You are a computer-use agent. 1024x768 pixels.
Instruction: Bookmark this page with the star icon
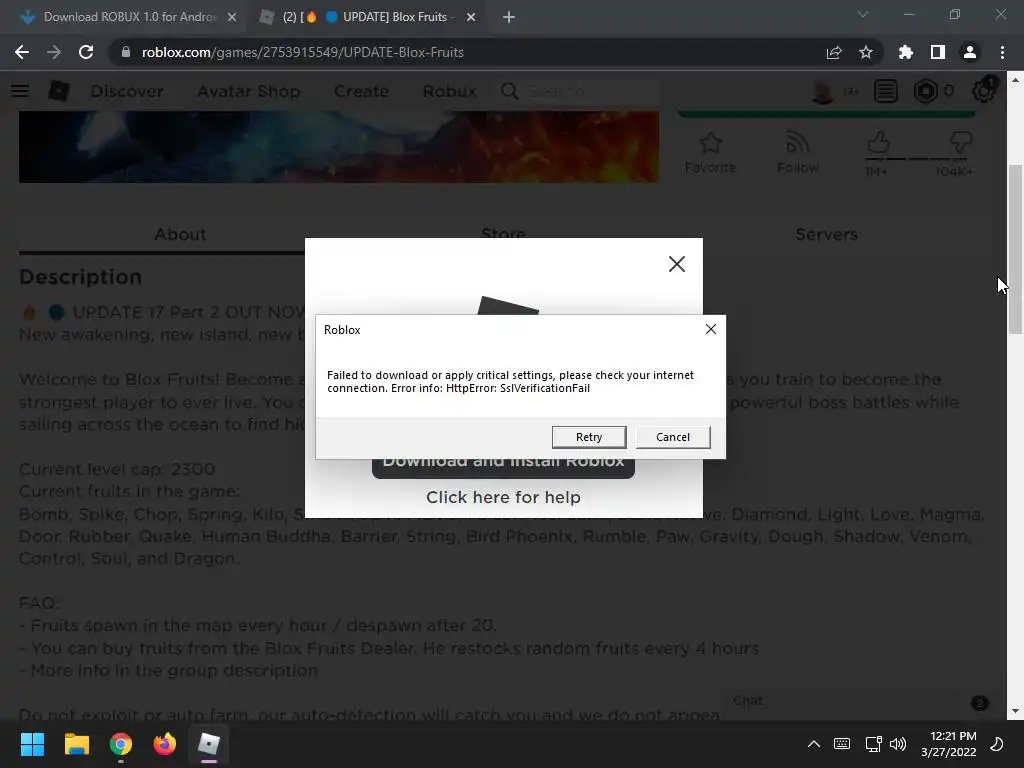click(x=866, y=52)
